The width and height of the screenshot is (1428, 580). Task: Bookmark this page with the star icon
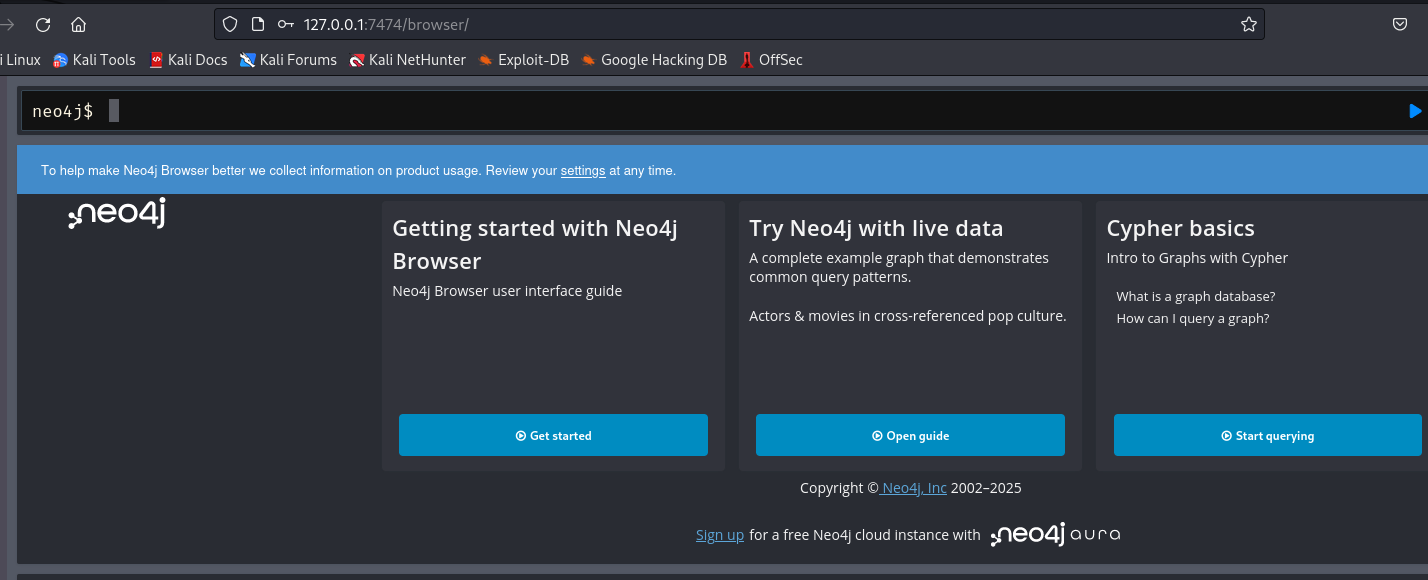pyautogui.click(x=1248, y=24)
